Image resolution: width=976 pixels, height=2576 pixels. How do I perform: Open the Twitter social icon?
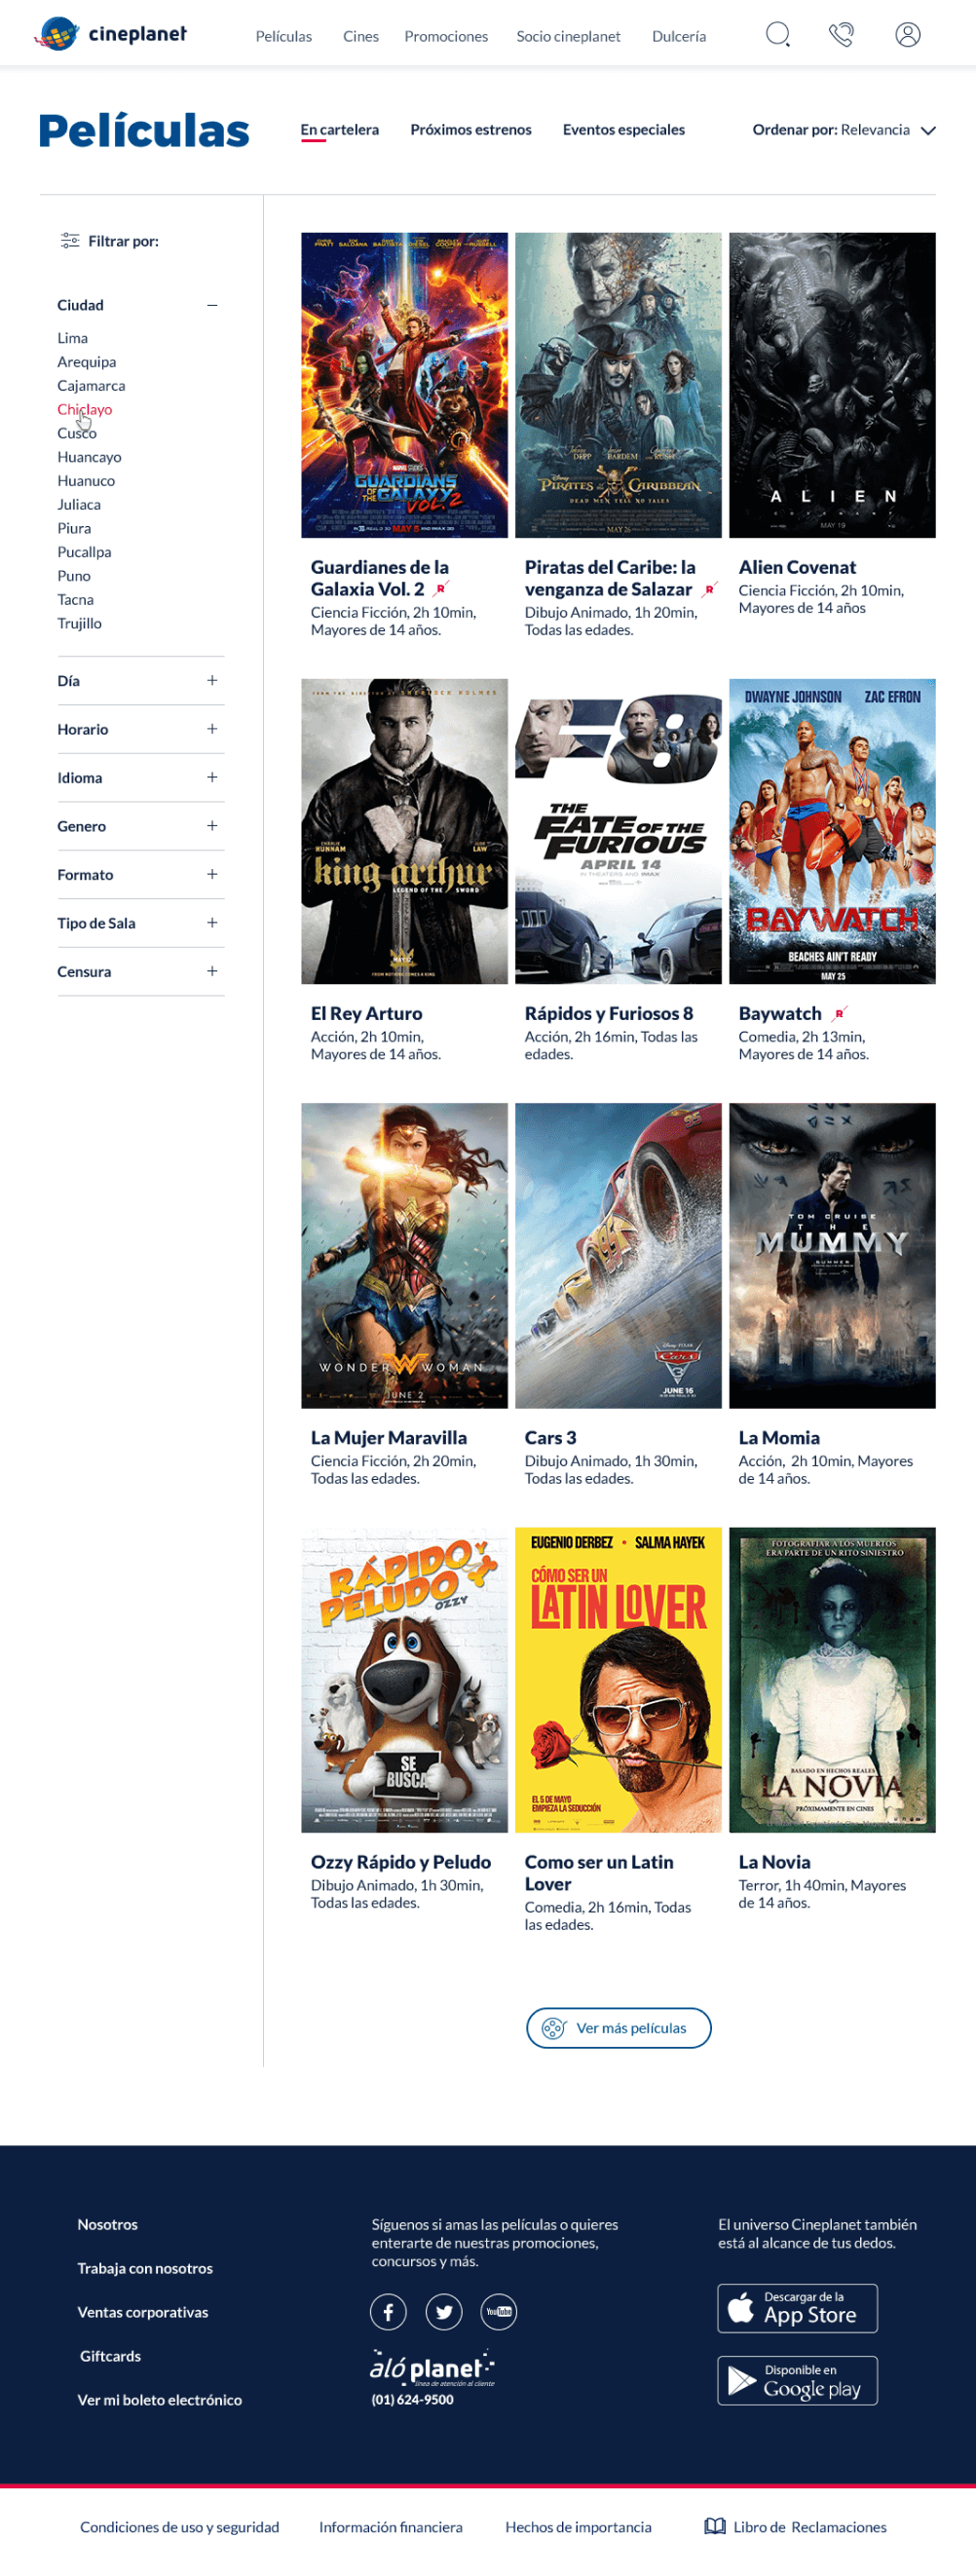click(x=444, y=2311)
